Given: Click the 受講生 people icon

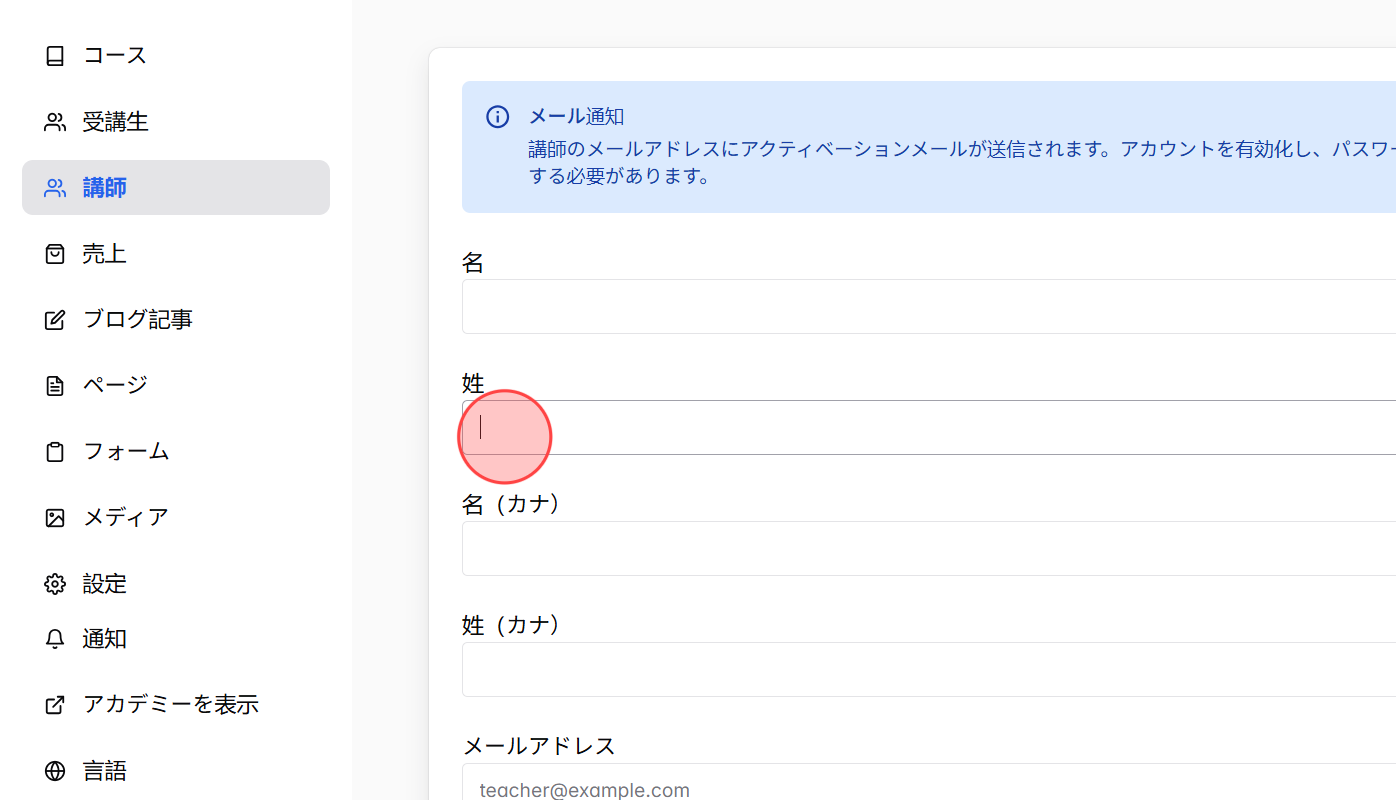Looking at the screenshot, I should [55, 121].
